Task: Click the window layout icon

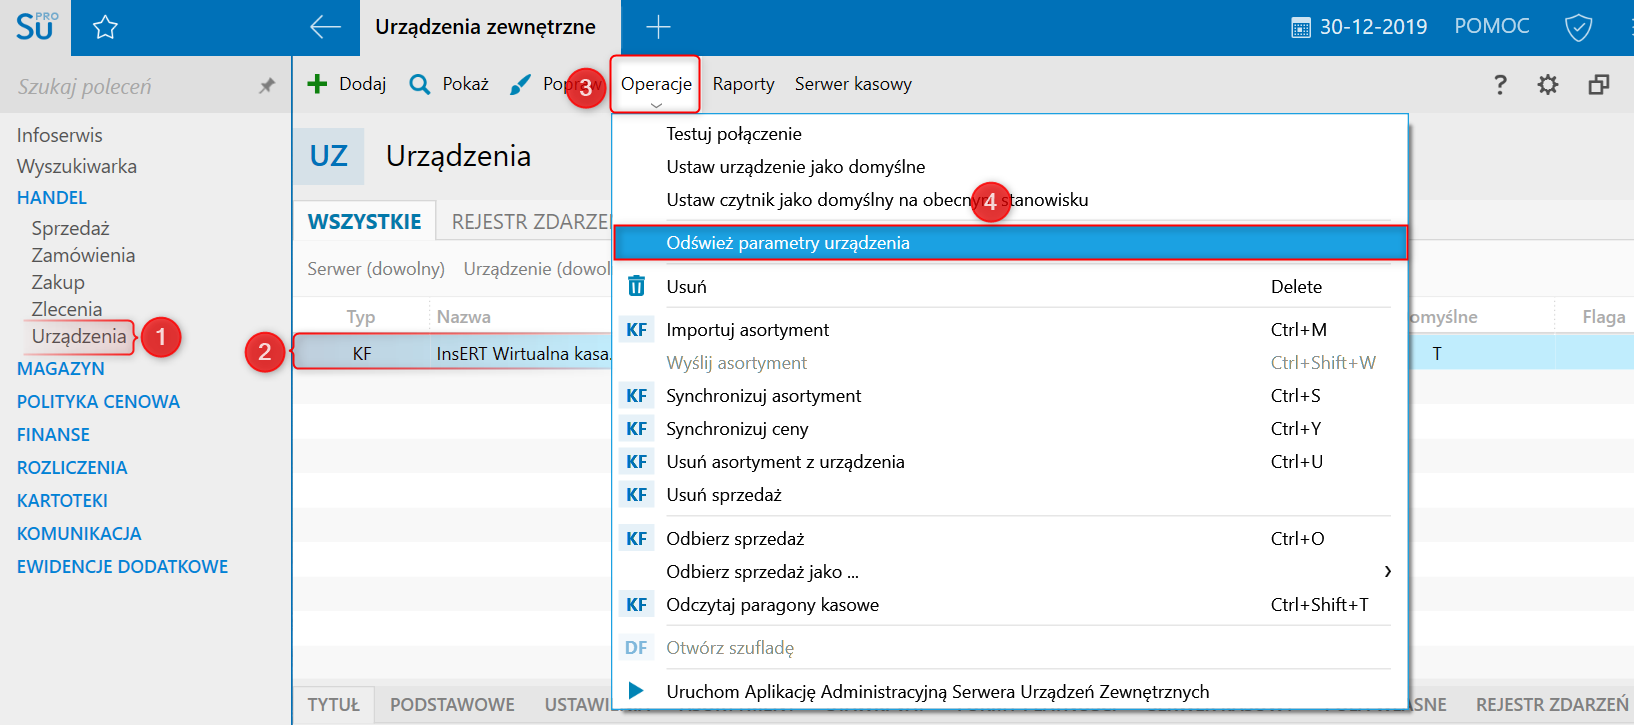Action: click(1599, 85)
